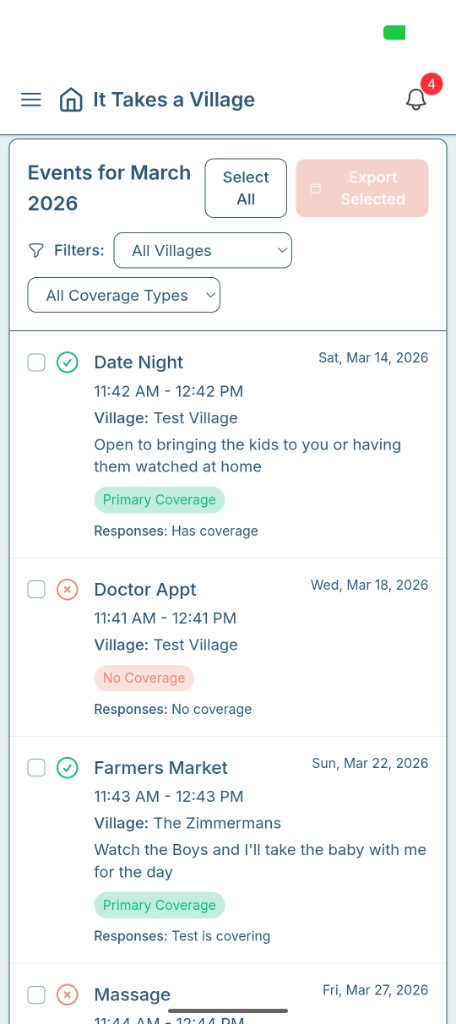
Task: Tap the No Coverage badge
Action: pos(144,678)
